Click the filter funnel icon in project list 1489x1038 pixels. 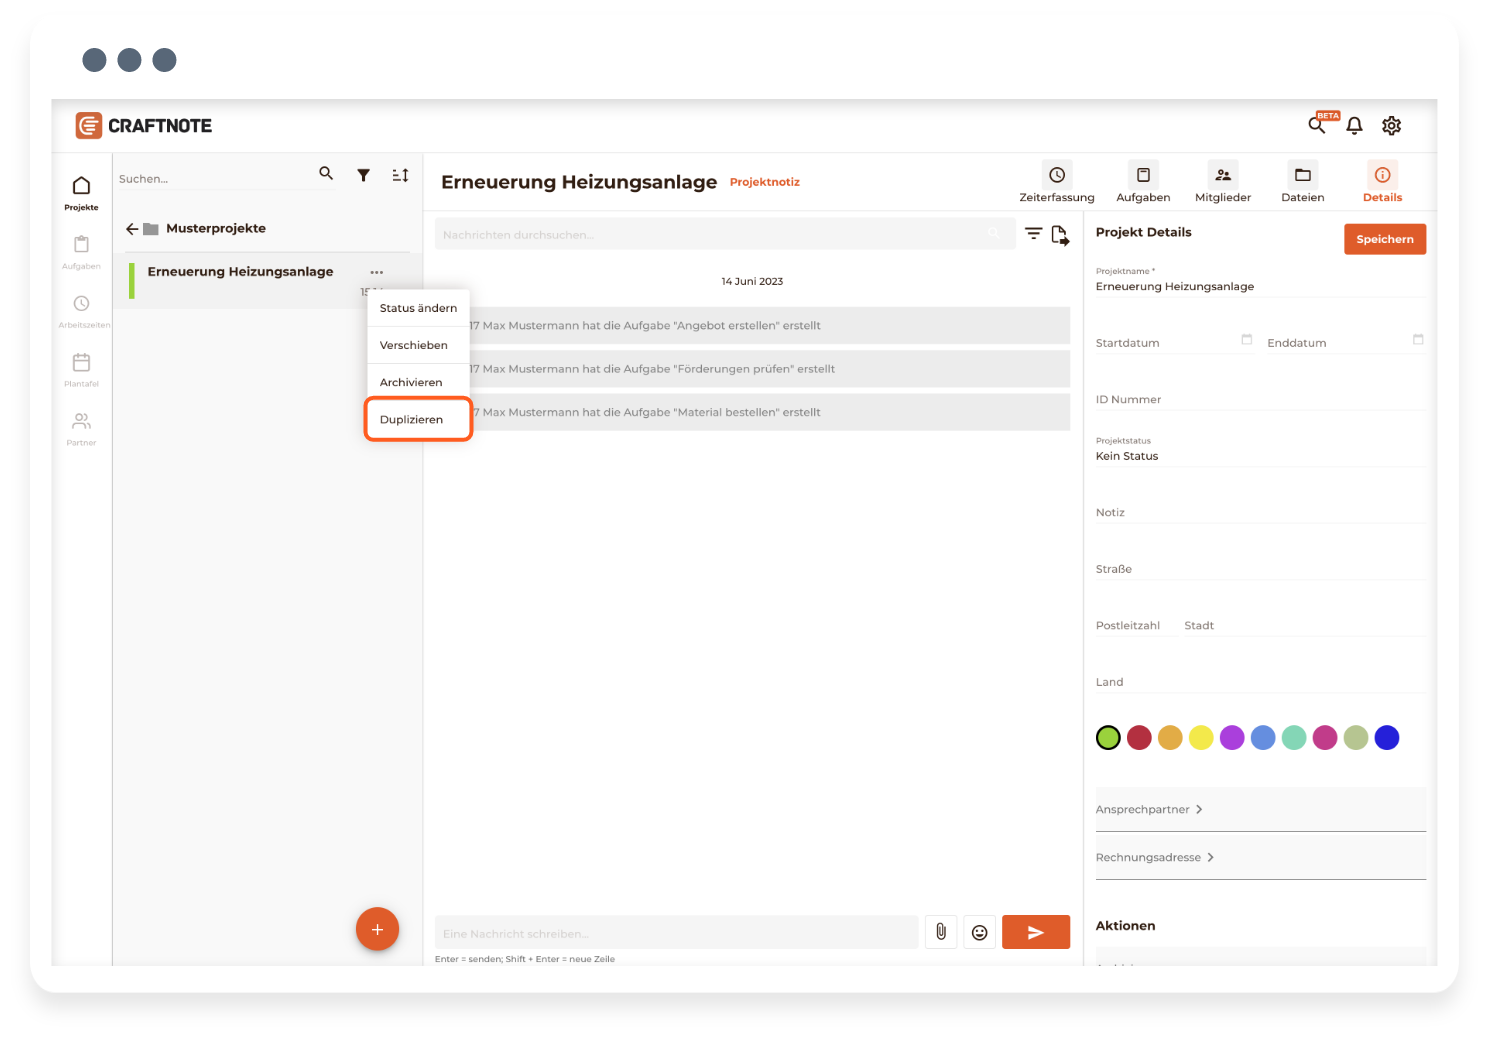point(364,175)
